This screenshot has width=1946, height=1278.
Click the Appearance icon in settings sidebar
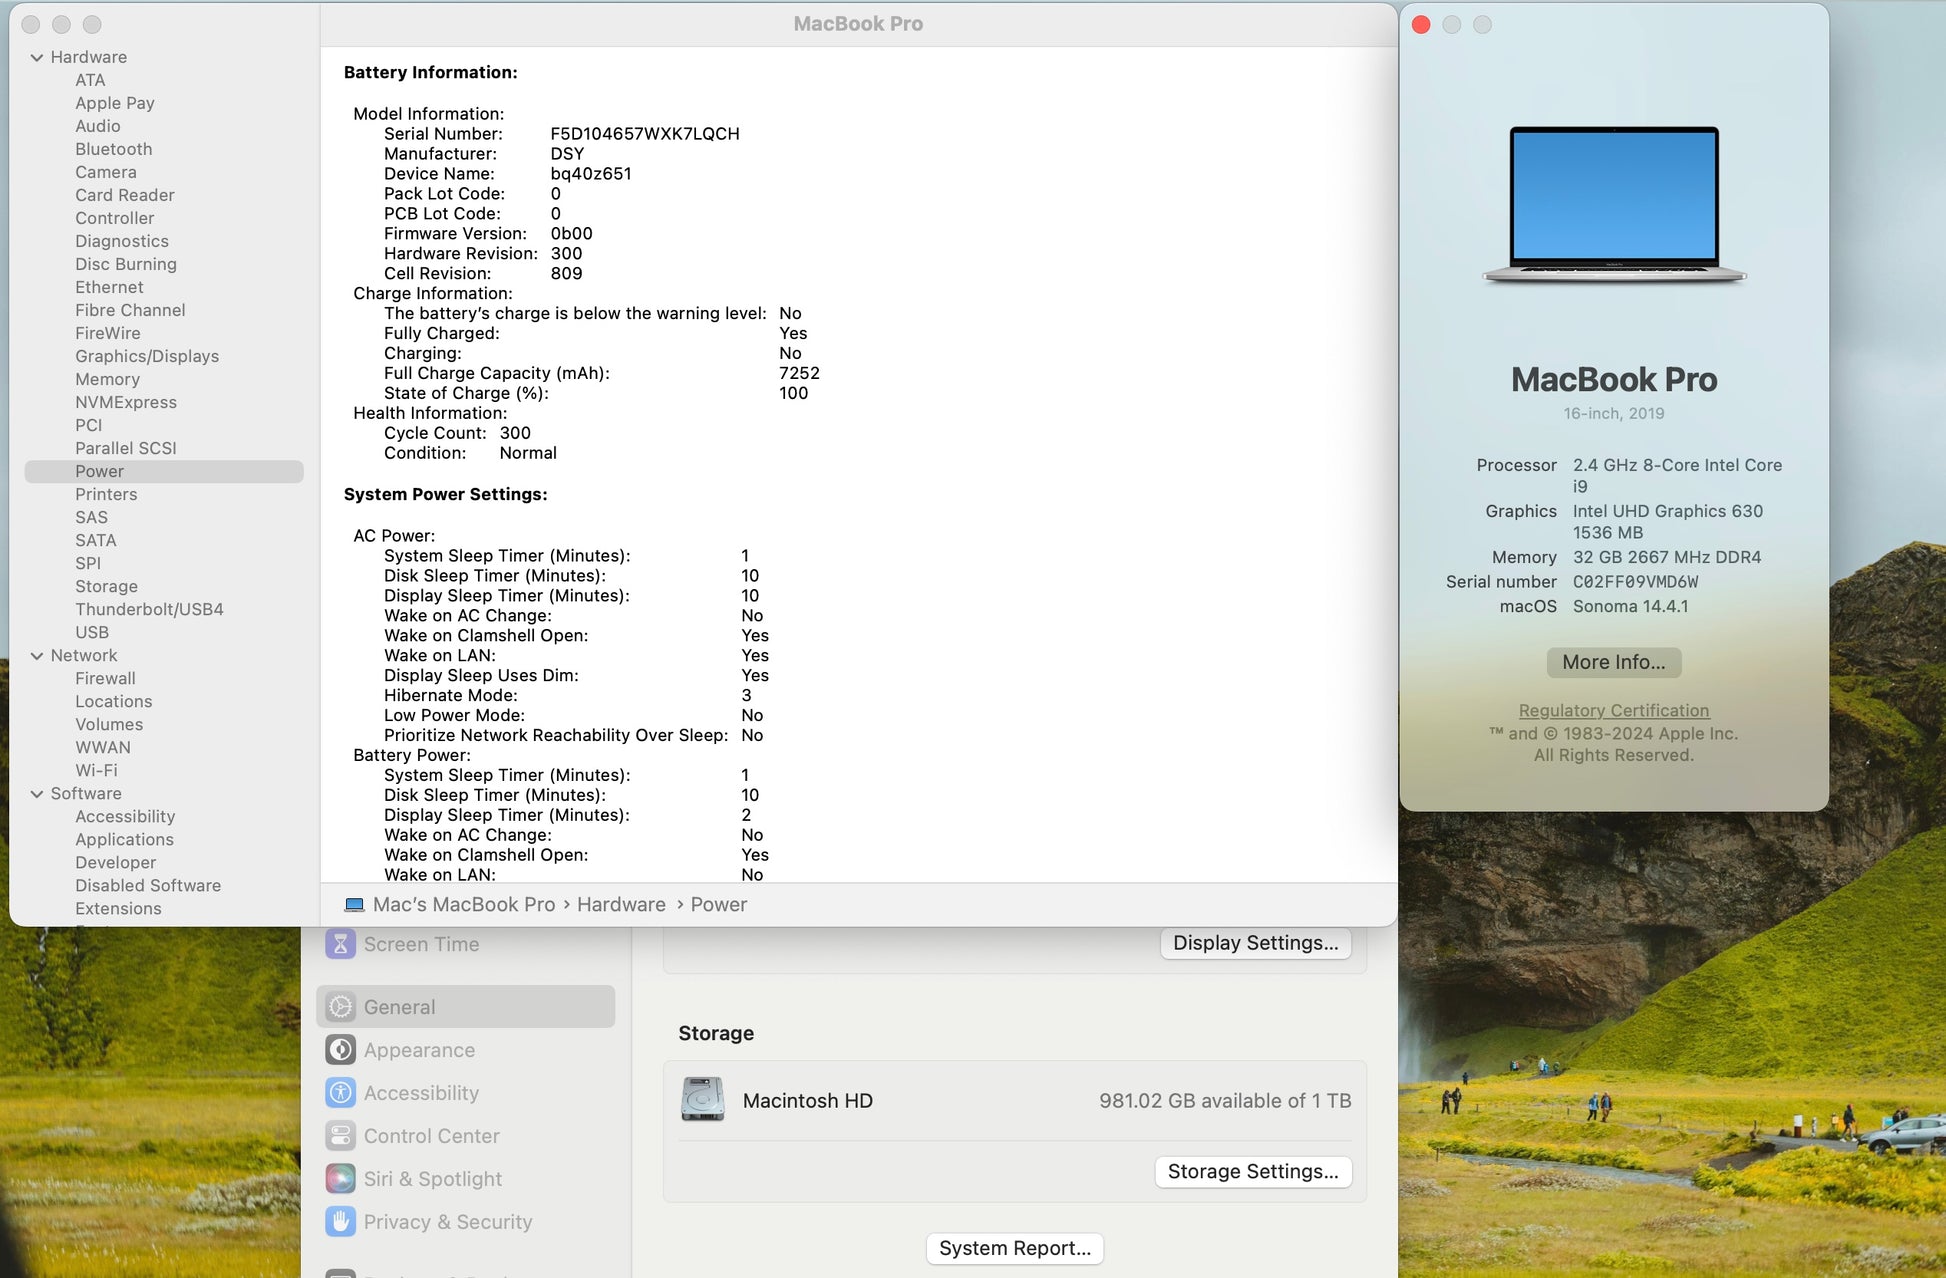pyautogui.click(x=340, y=1050)
